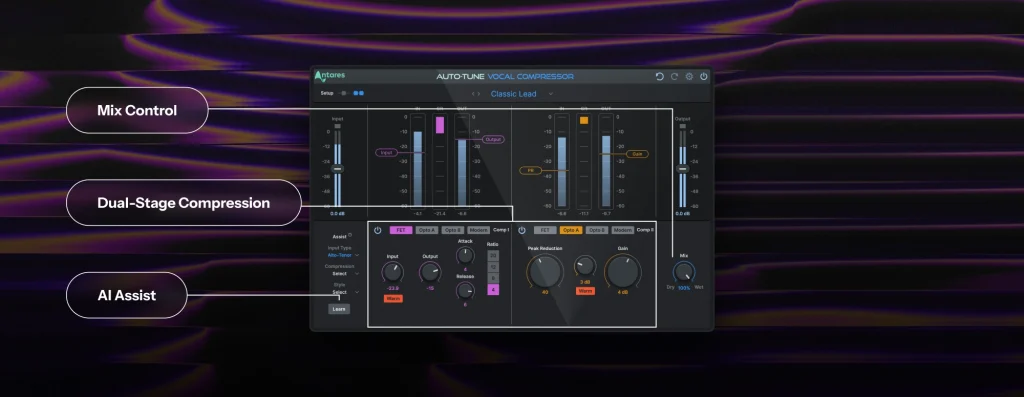Go to next preset with right arrow
This screenshot has width=1024, height=397.
[x=479, y=94]
